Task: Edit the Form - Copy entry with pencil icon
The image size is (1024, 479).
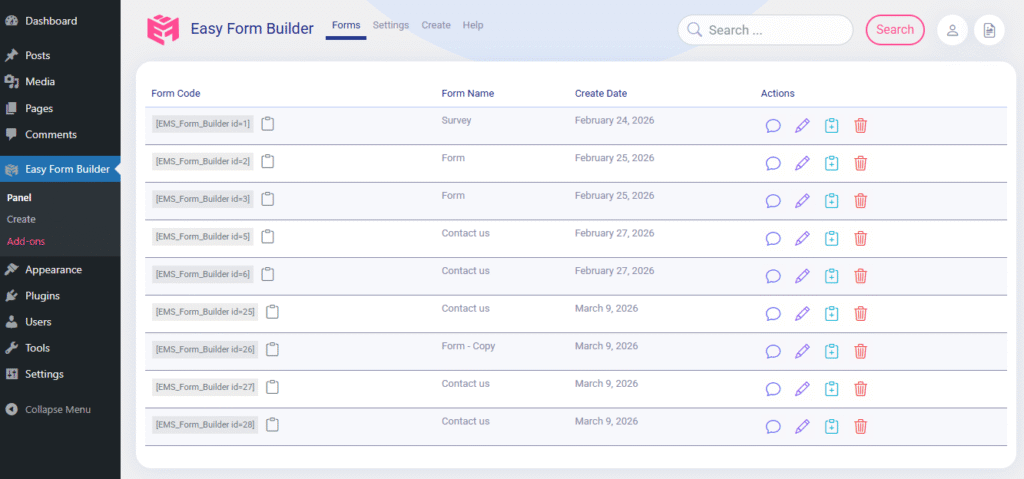Action: coord(801,351)
